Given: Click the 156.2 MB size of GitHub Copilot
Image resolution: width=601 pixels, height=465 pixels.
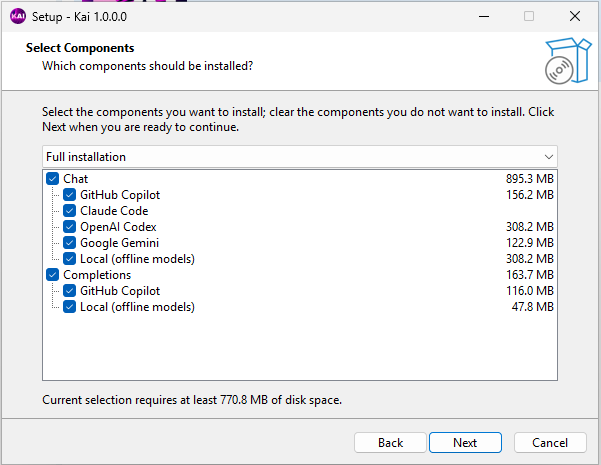Looking at the screenshot, I should click(530, 195).
